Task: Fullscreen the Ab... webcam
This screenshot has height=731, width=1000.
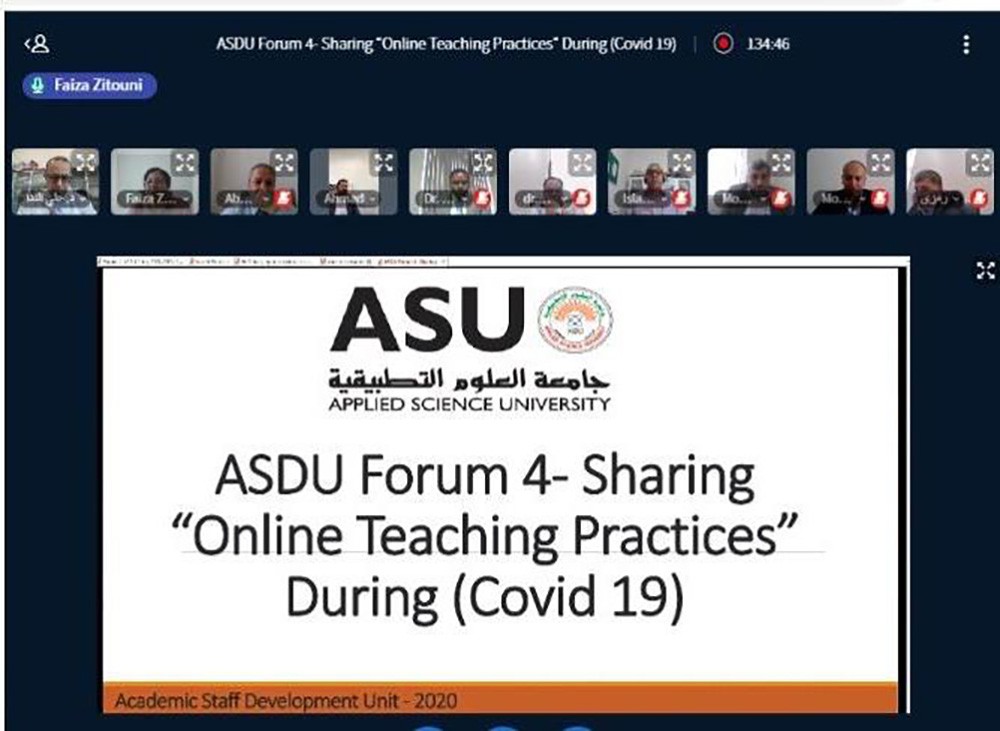Action: coord(284,163)
